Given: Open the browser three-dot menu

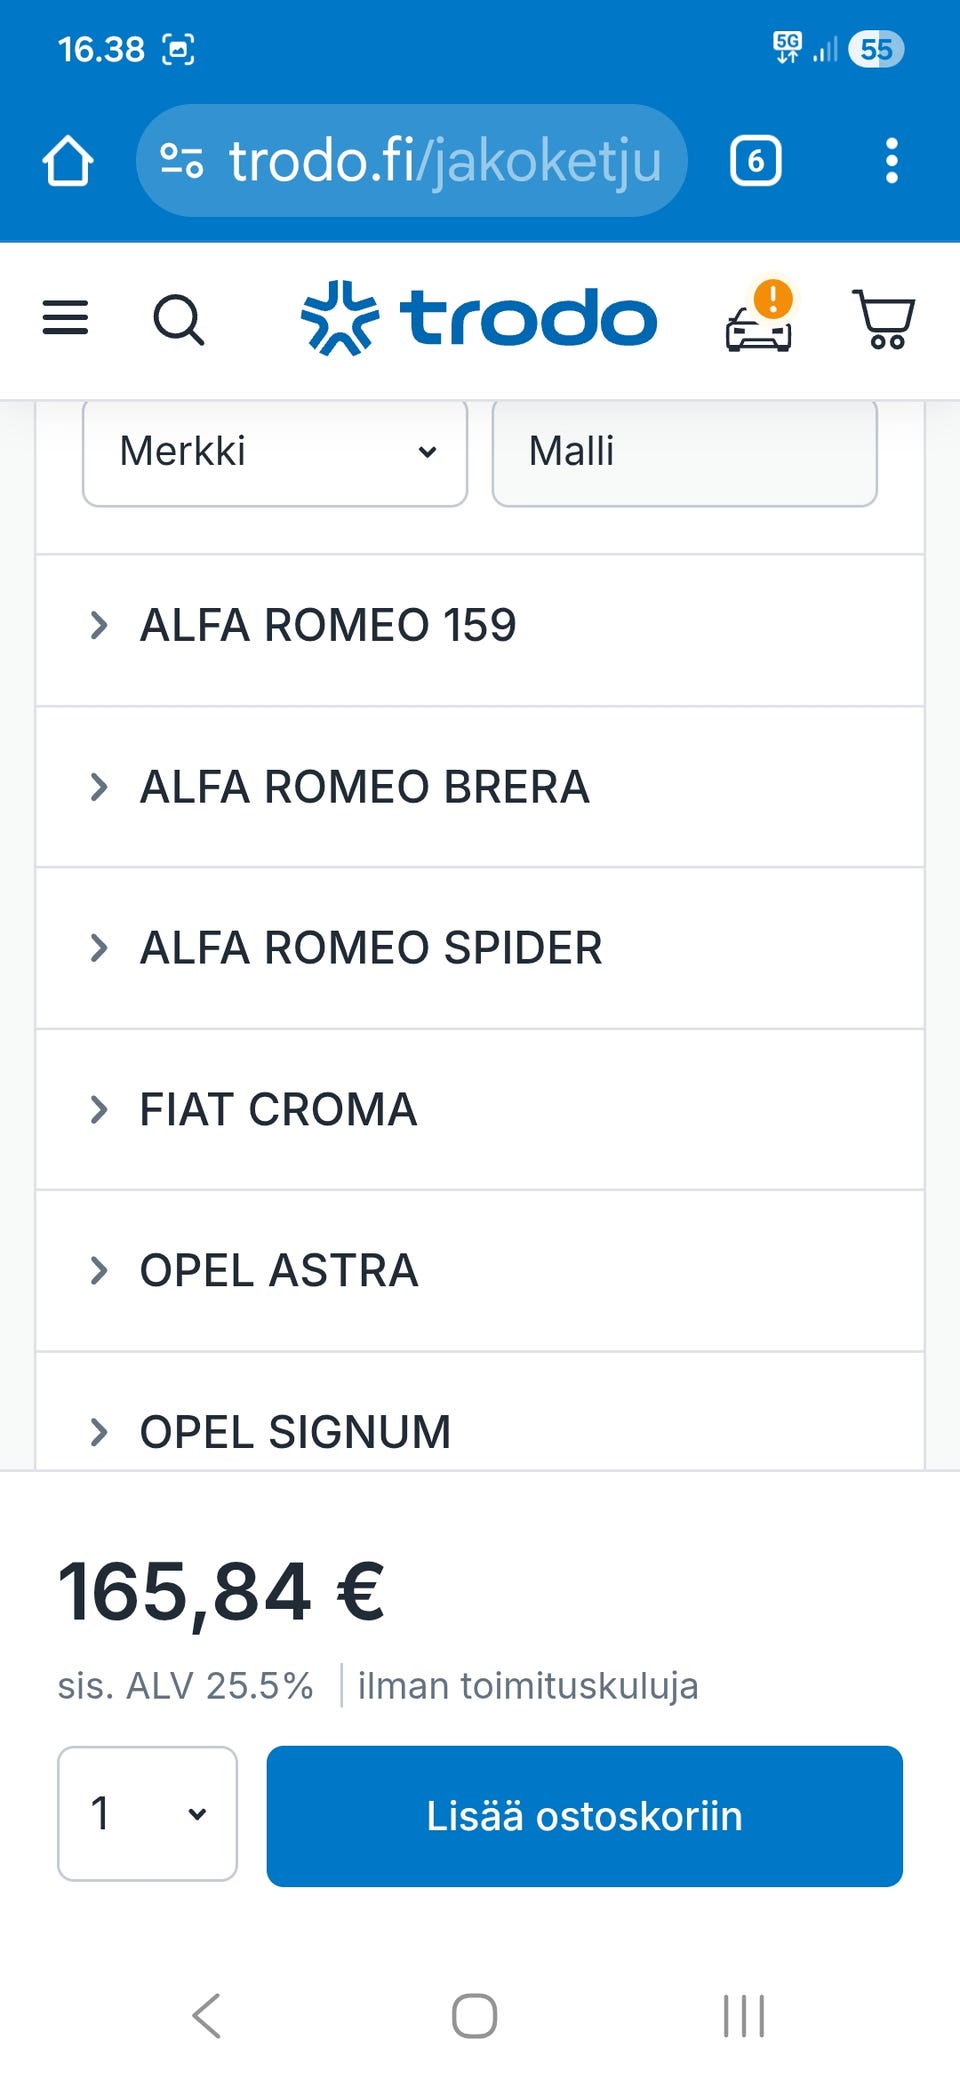Looking at the screenshot, I should 891,161.
